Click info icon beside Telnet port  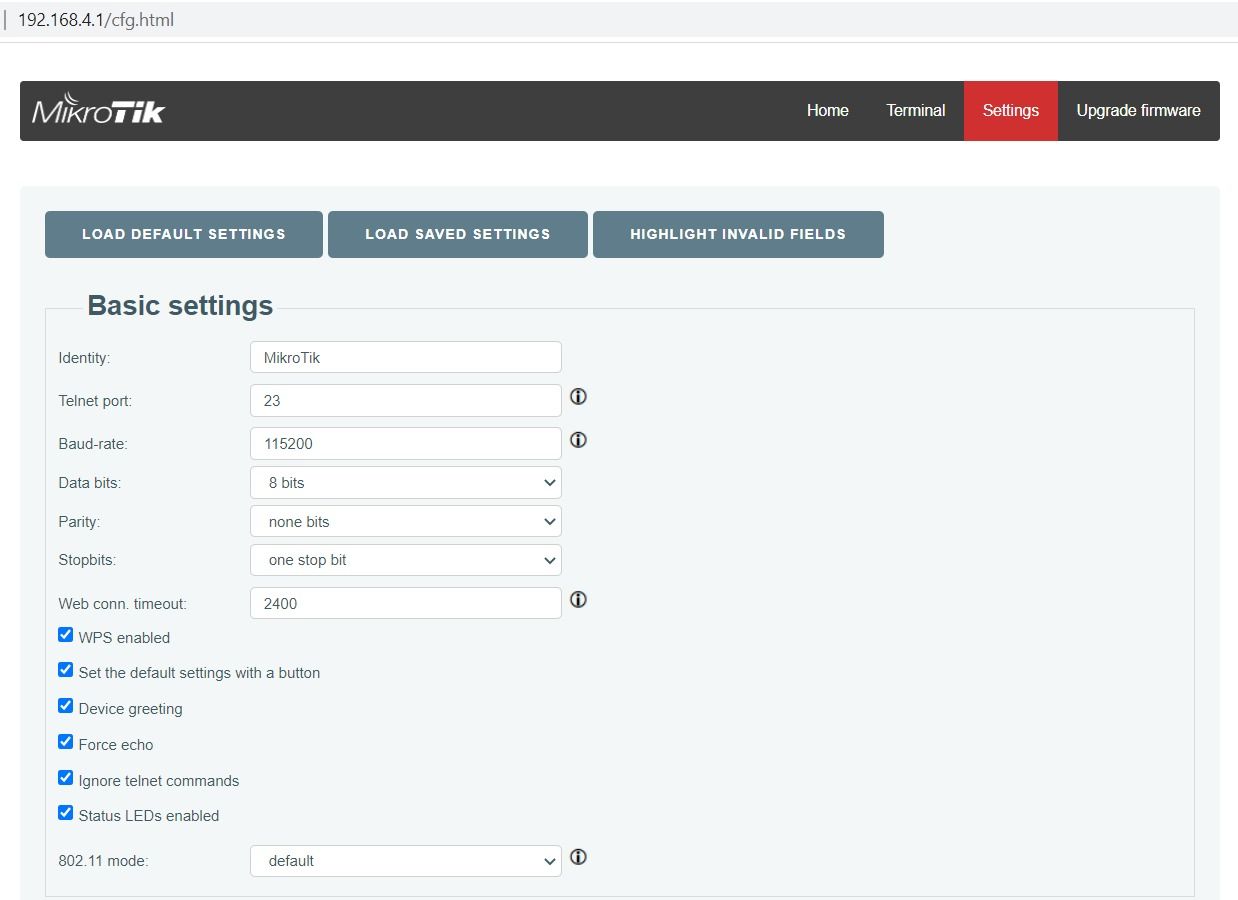(578, 397)
